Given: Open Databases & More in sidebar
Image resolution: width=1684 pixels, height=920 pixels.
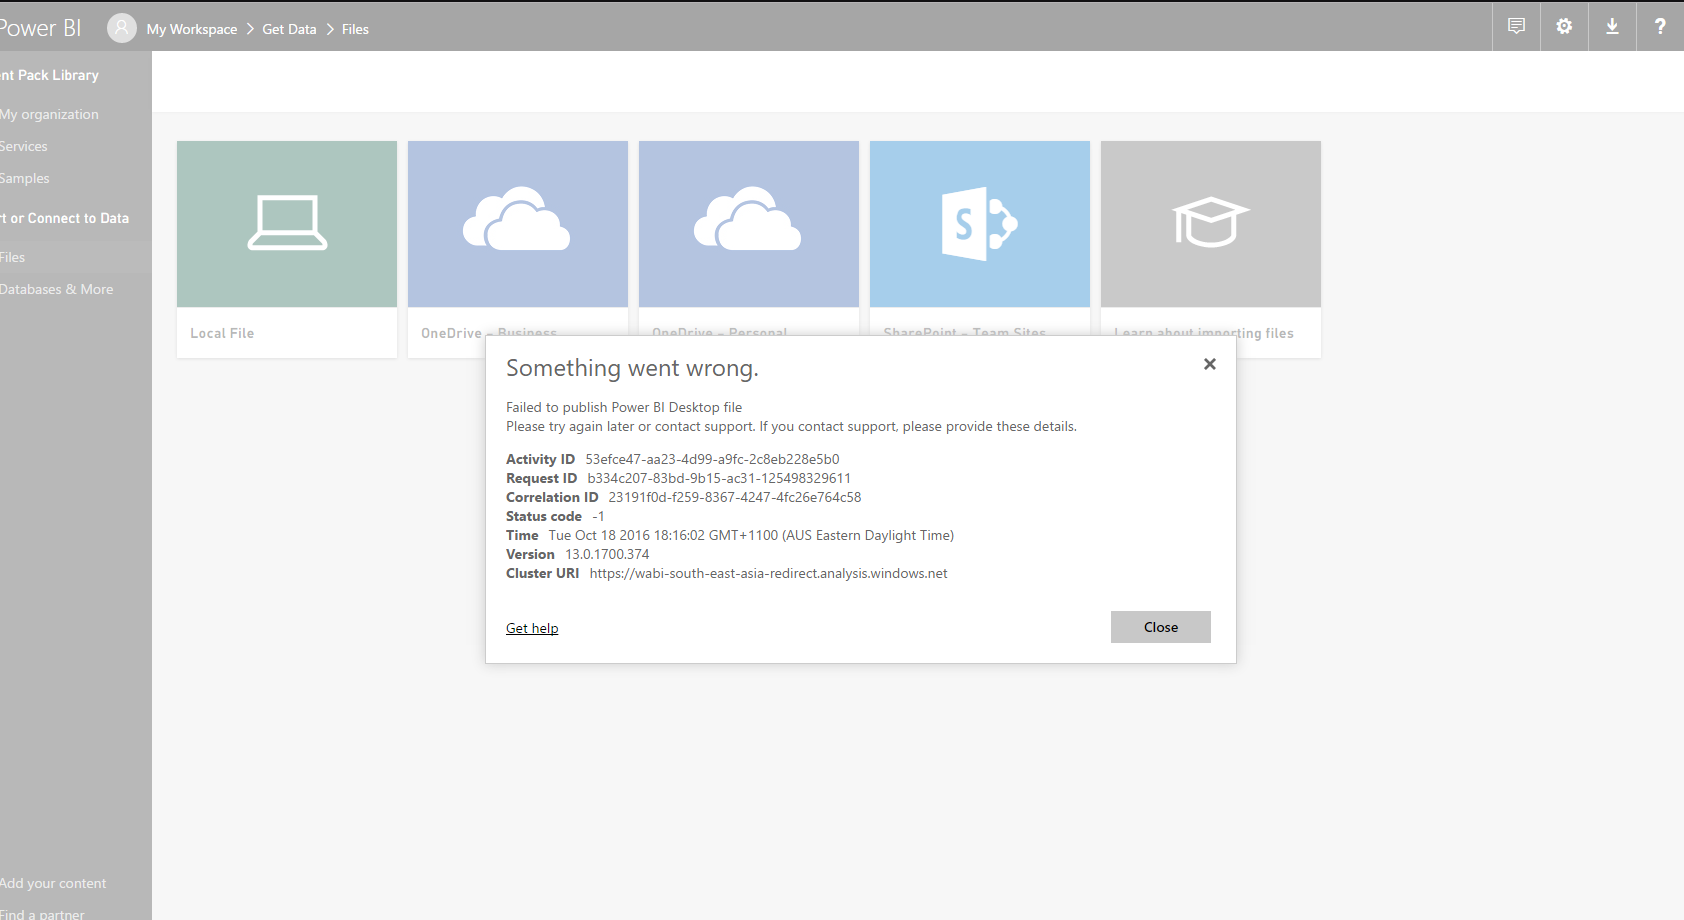Looking at the screenshot, I should click(x=57, y=289).
